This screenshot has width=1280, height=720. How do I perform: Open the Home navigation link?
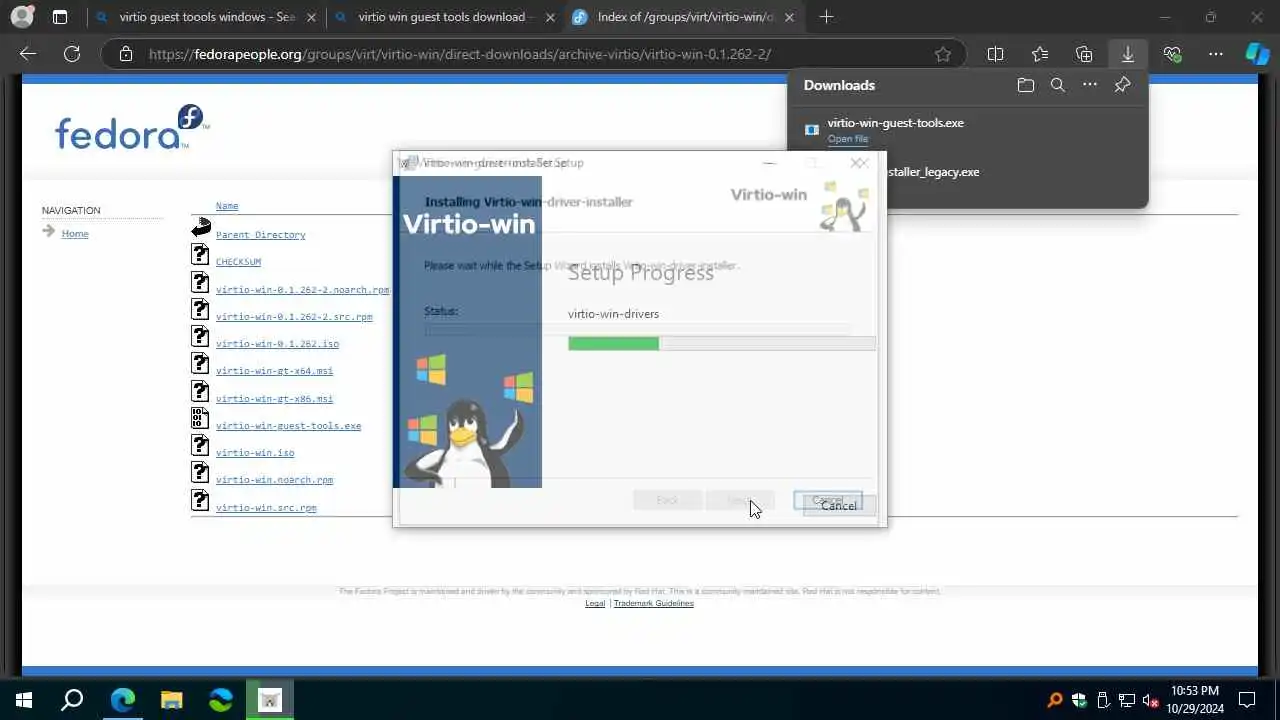pos(75,233)
